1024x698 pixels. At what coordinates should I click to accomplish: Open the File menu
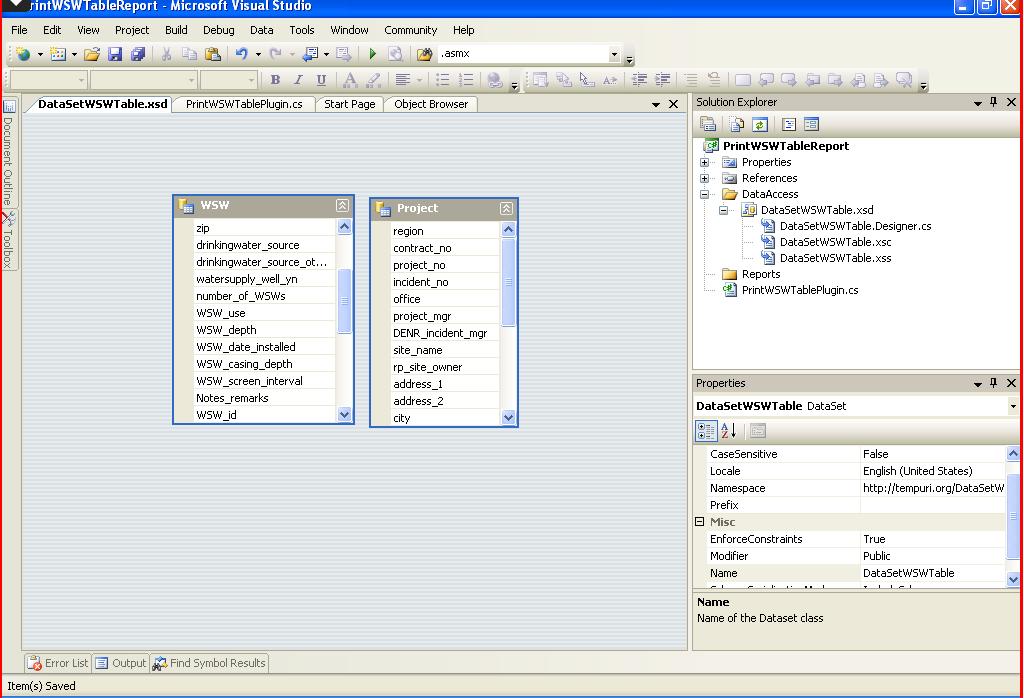tap(20, 30)
